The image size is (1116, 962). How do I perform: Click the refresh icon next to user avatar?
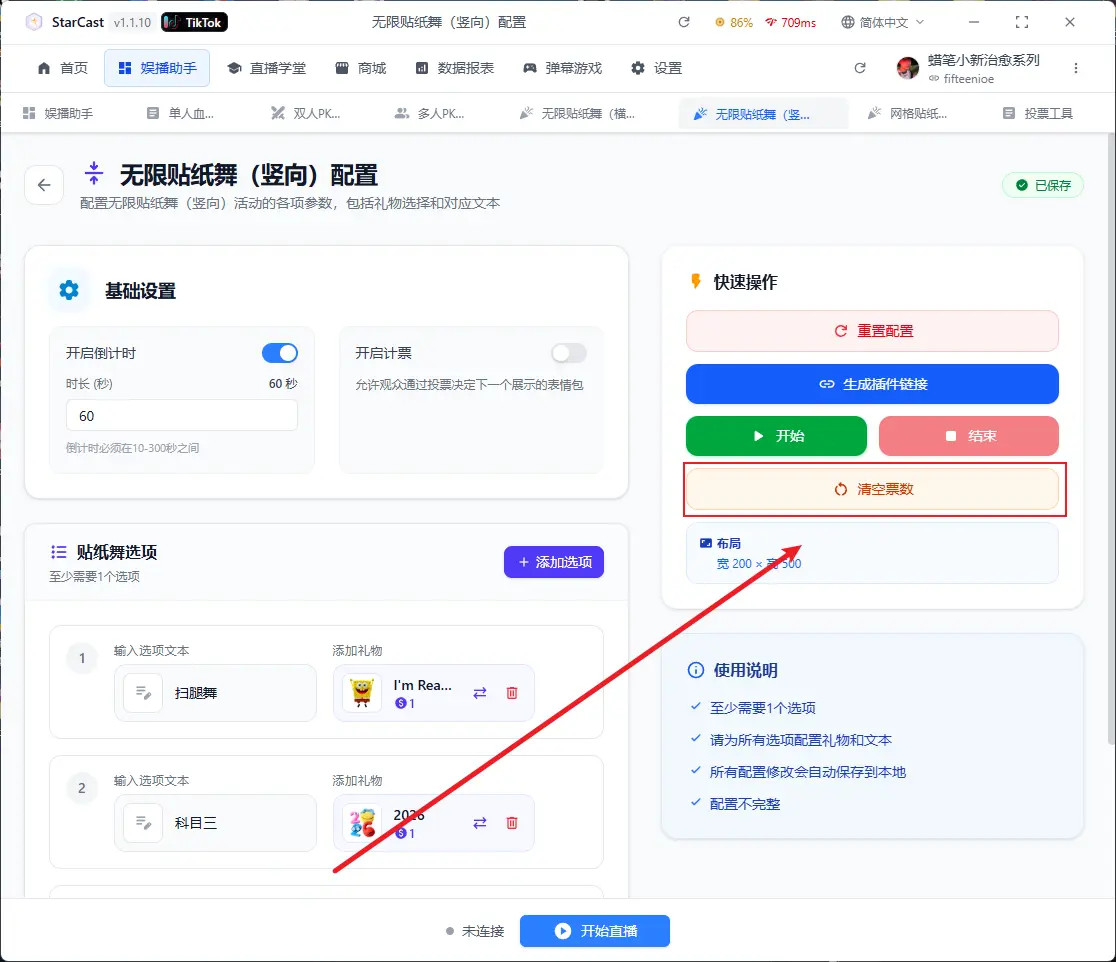pos(860,68)
